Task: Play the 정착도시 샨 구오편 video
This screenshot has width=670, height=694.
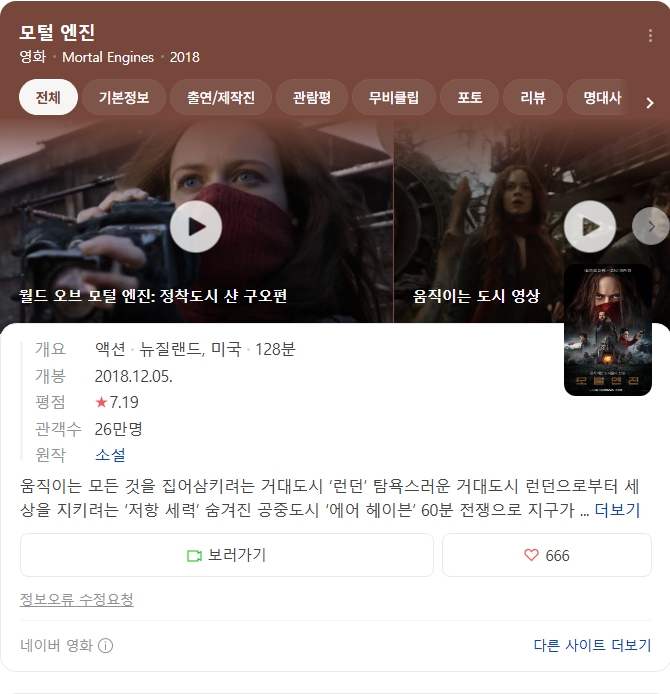Action: [x=196, y=227]
